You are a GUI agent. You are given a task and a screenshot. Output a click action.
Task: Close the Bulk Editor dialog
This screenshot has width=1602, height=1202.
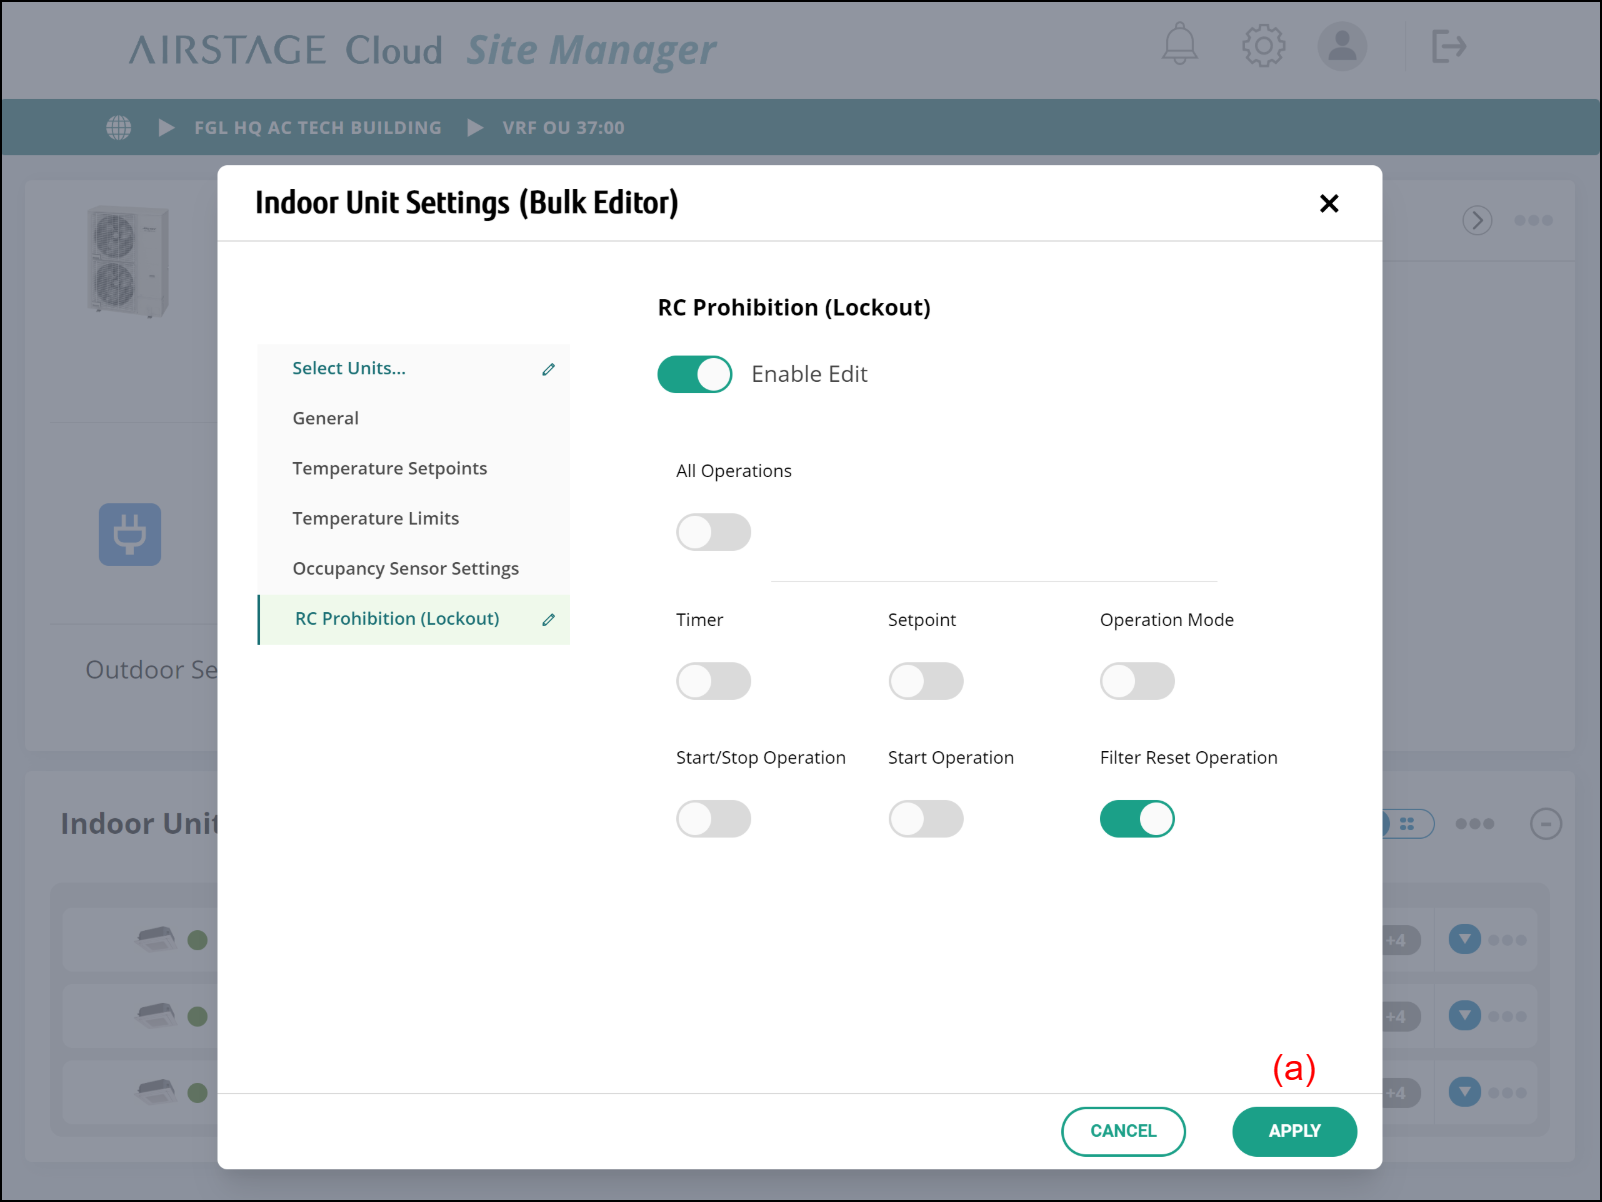pyautogui.click(x=1329, y=204)
